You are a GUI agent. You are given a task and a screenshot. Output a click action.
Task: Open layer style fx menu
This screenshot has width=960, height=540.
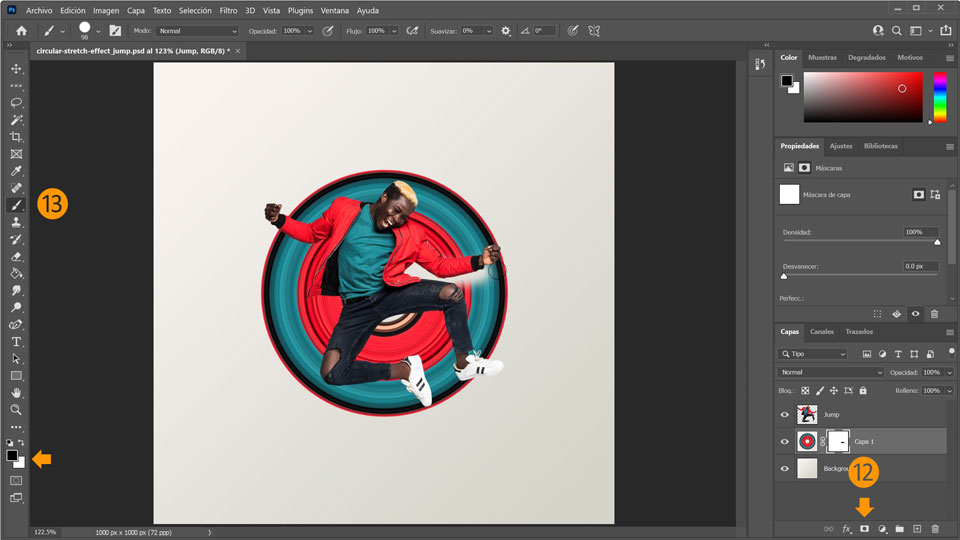click(x=847, y=529)
